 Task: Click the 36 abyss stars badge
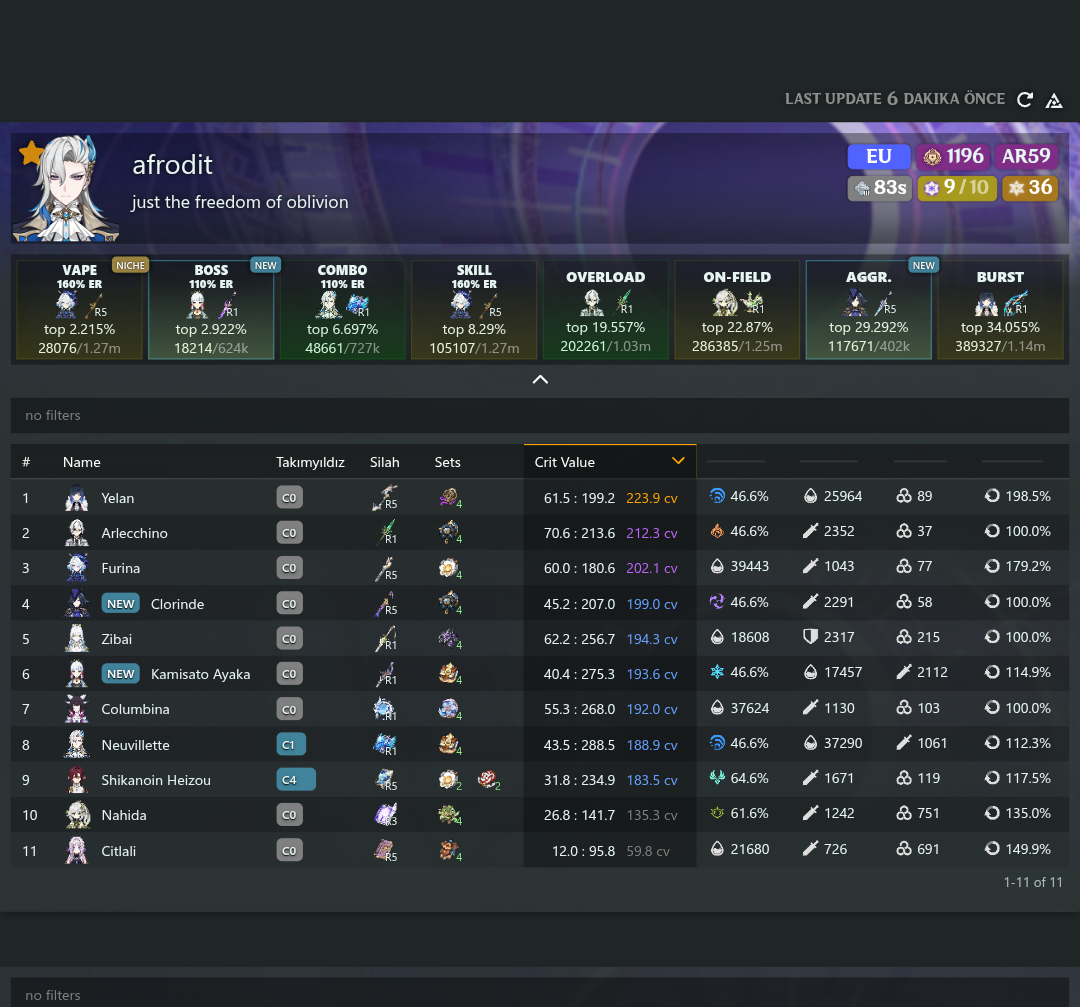point(1030,187)
